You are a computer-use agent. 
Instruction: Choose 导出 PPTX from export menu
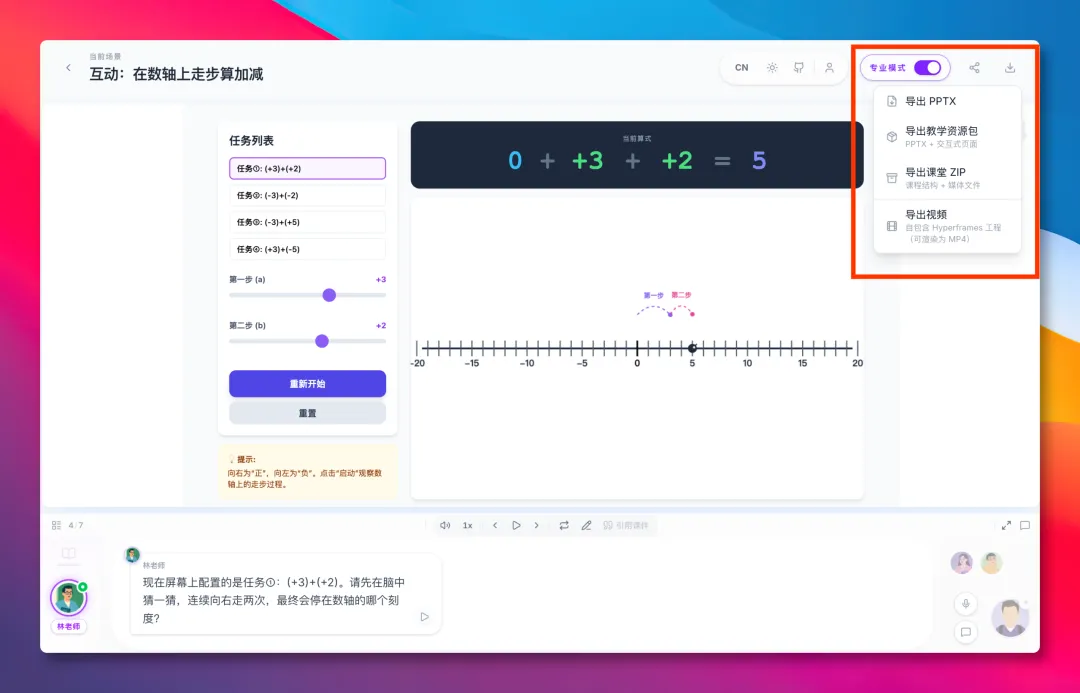[x=947, y=101]
